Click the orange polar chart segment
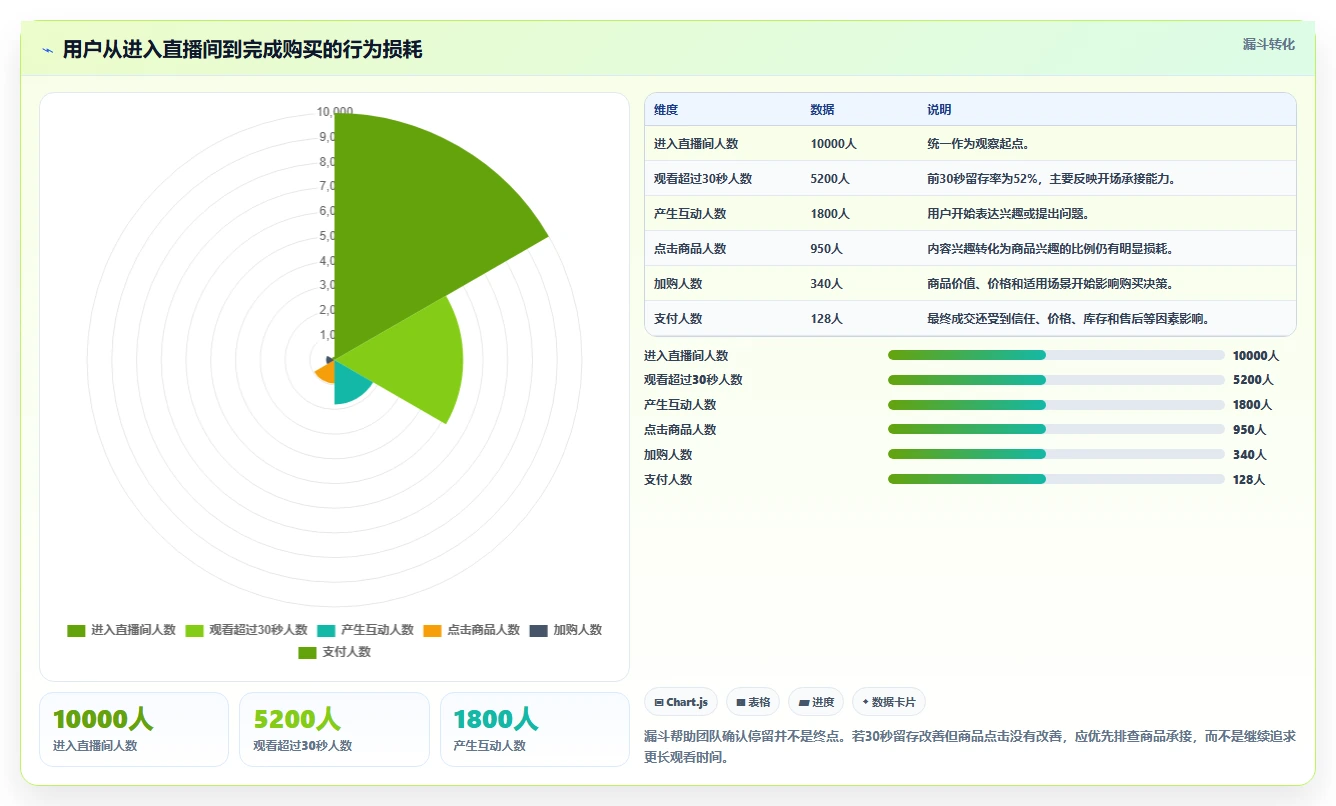This screenshot has width=1336, height=806. click(x=324, y=372)
